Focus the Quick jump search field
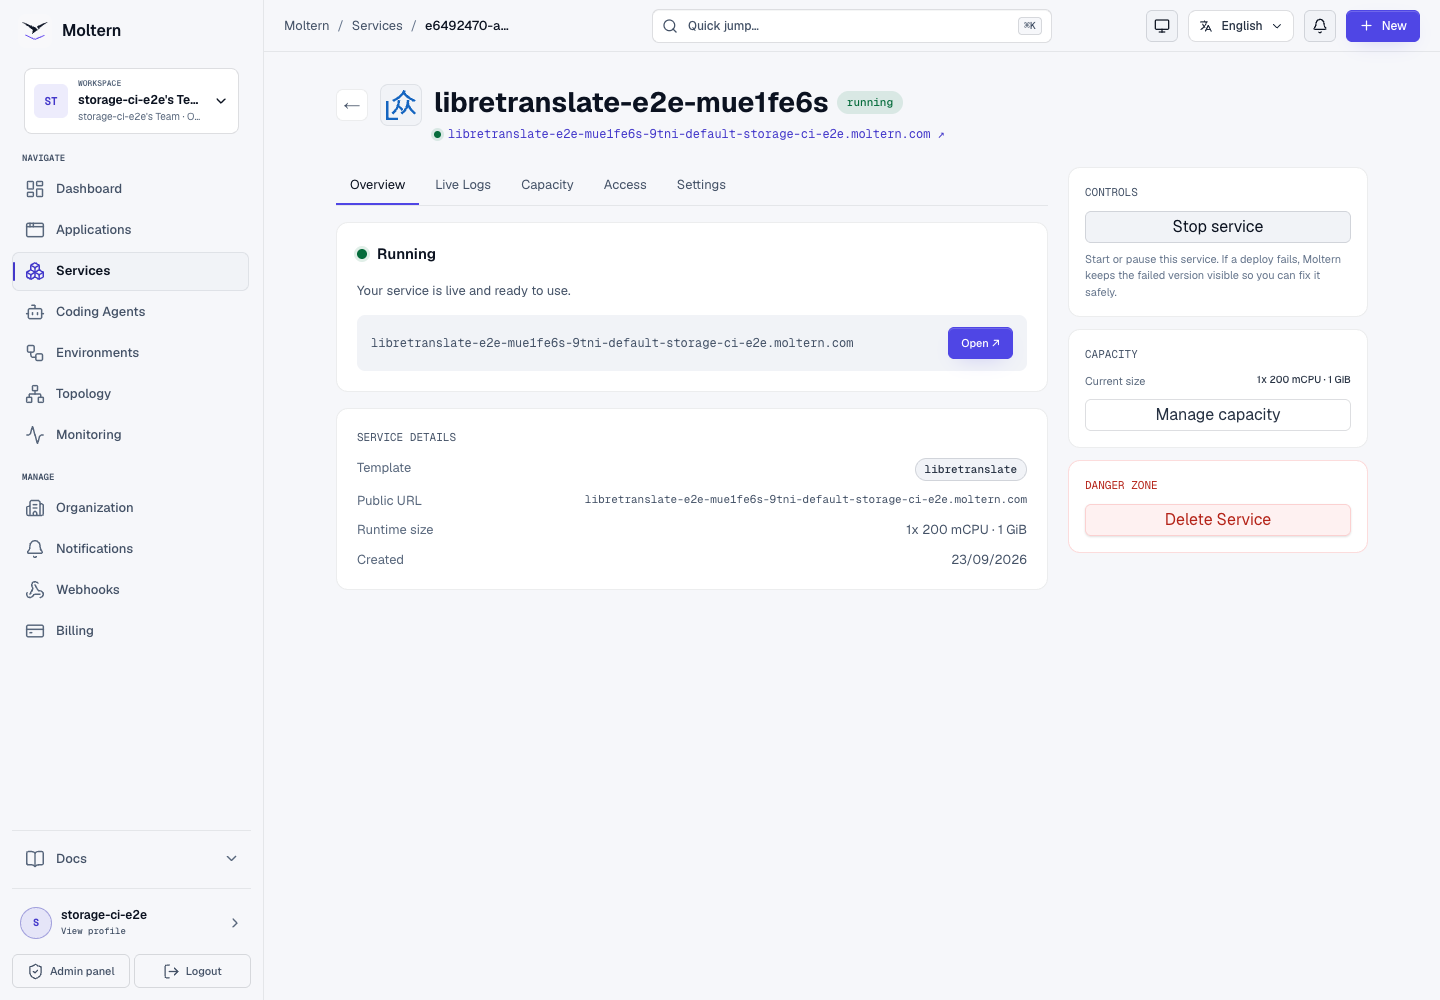 852,26
